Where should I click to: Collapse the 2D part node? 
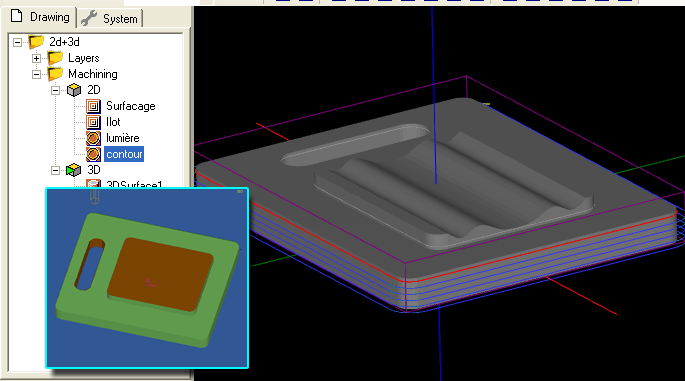[x=55, y=90]
